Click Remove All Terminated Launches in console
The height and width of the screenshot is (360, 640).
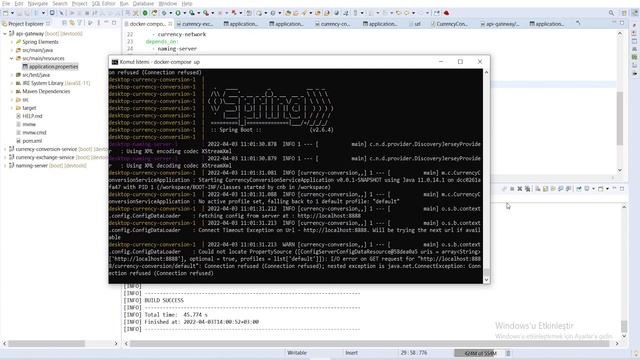point(527,189)
